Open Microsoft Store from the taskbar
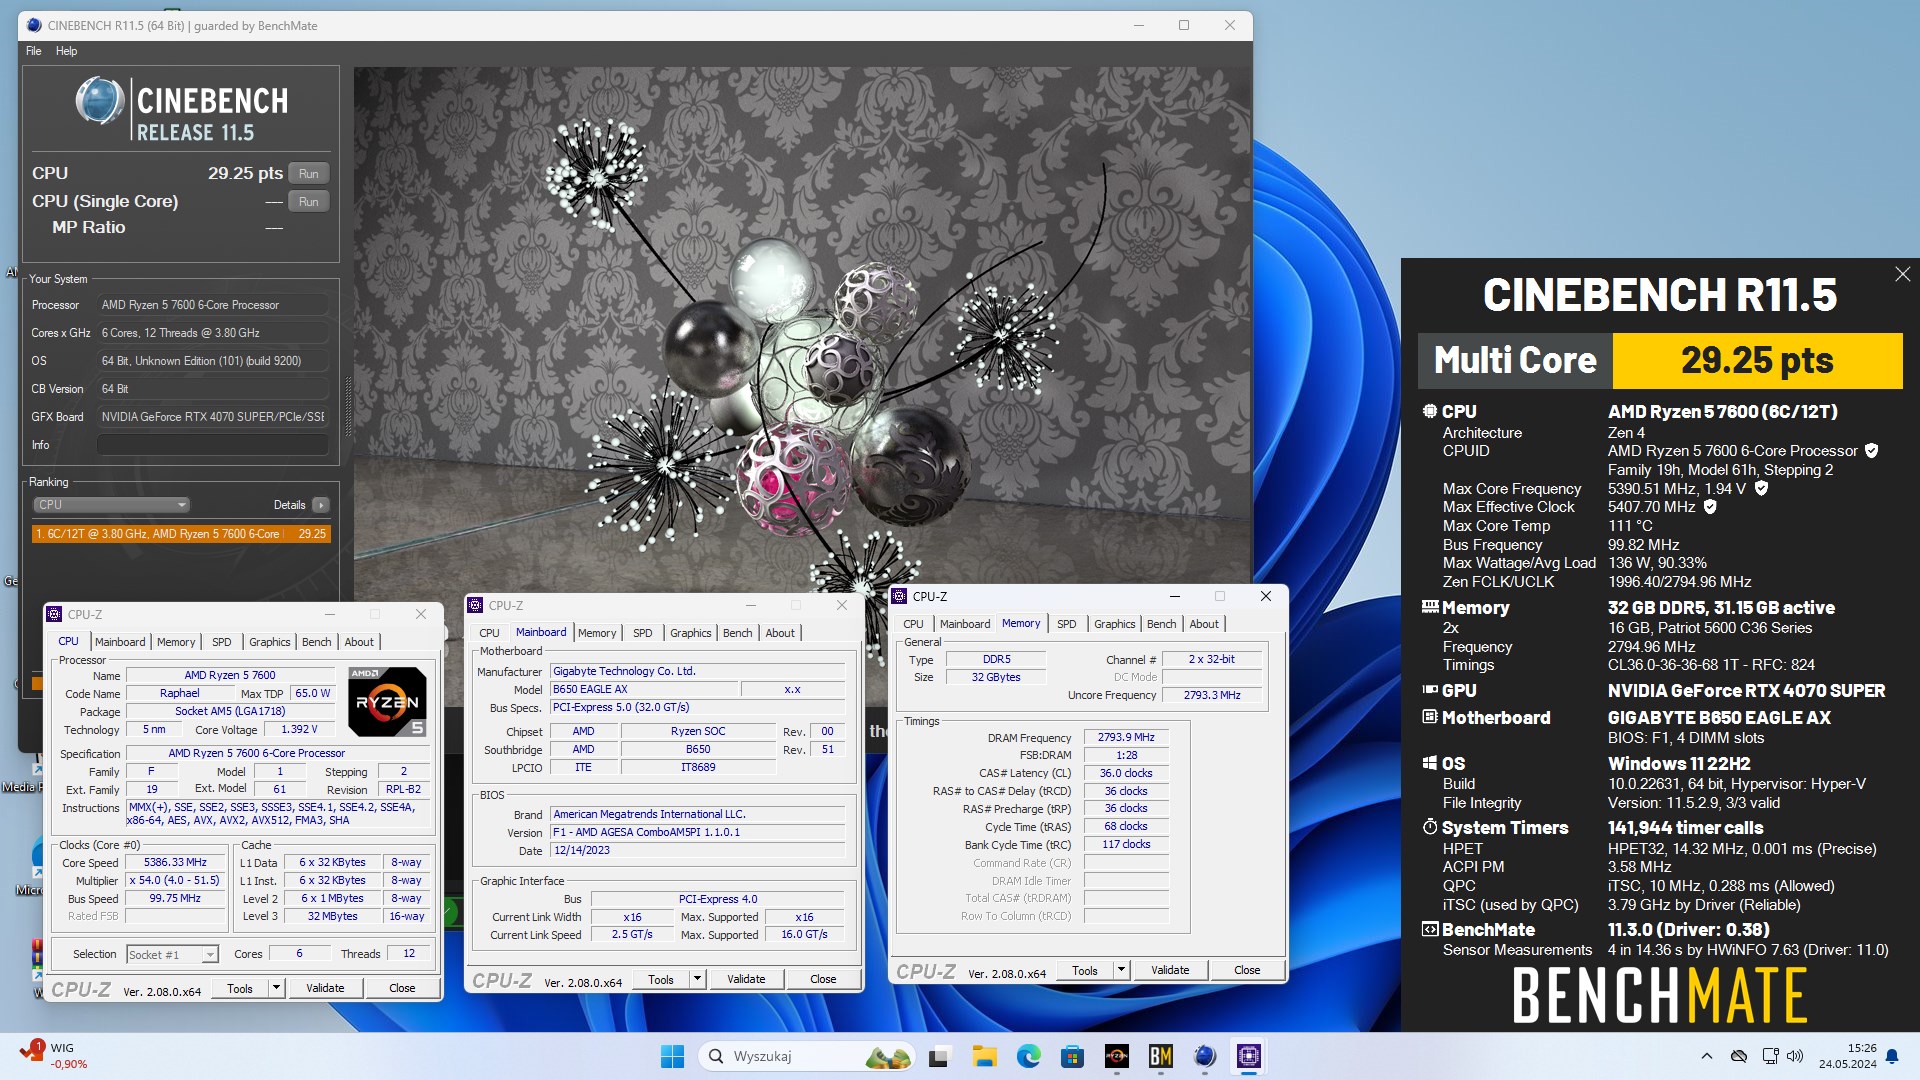 [x=1072, y=1056]
